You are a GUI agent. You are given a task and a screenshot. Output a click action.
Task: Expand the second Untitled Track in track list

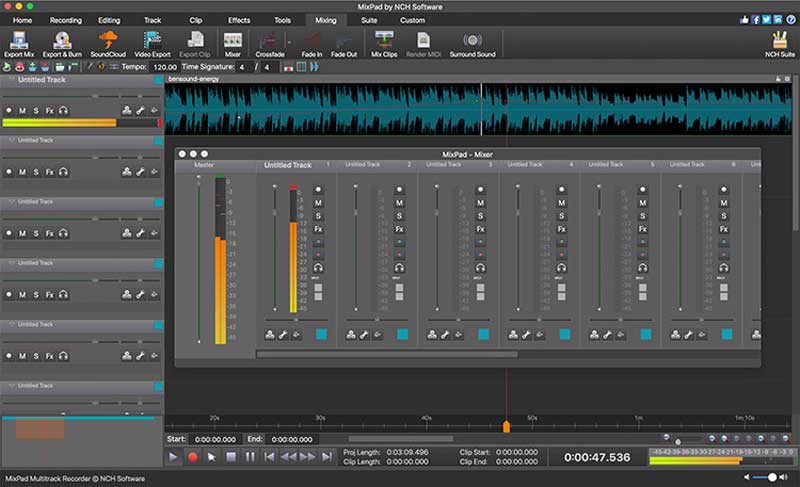coord(10,141)
